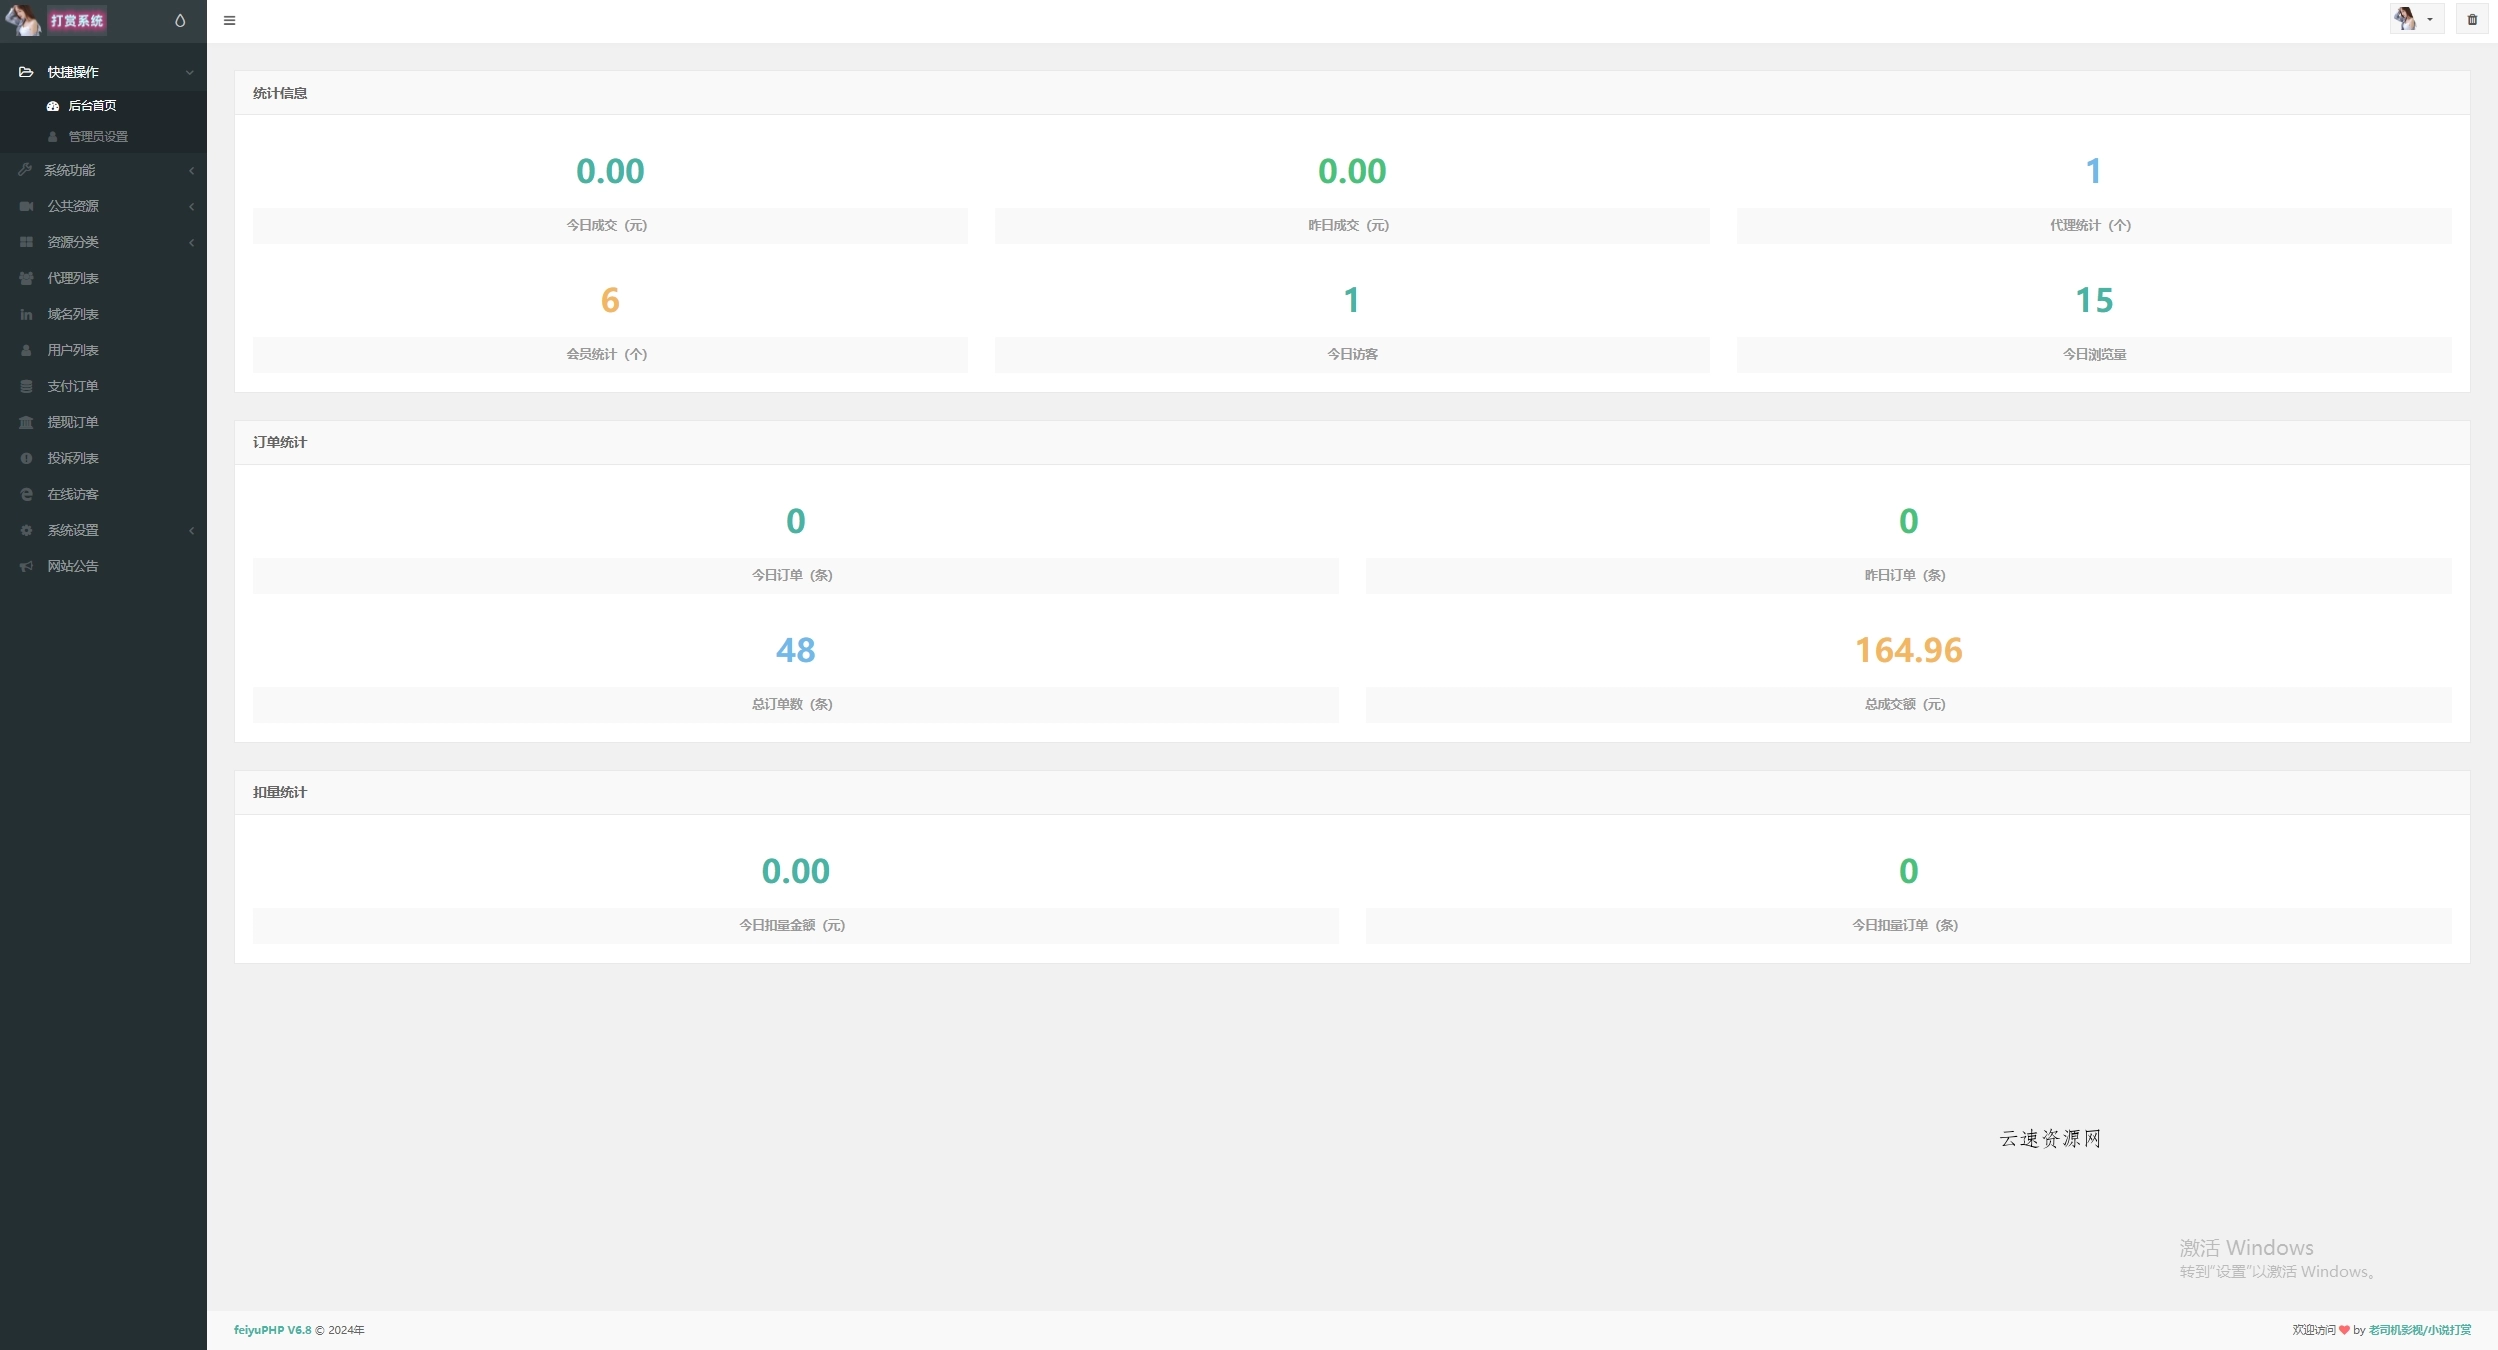This screenshot has width=2498, height=1350.
Task: Go to 用户列表 page
Action: click(x=72, y=350)
